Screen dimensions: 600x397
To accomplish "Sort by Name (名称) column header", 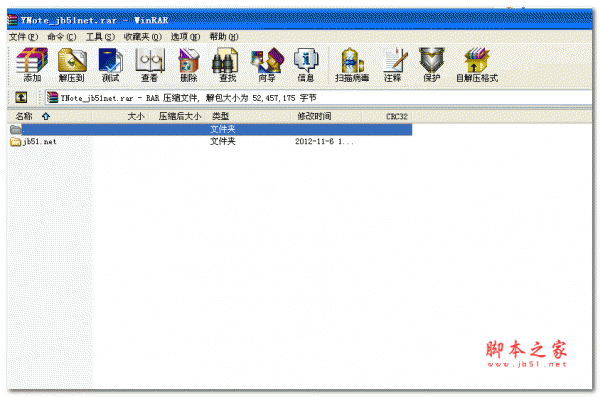I will coord(49,116).
